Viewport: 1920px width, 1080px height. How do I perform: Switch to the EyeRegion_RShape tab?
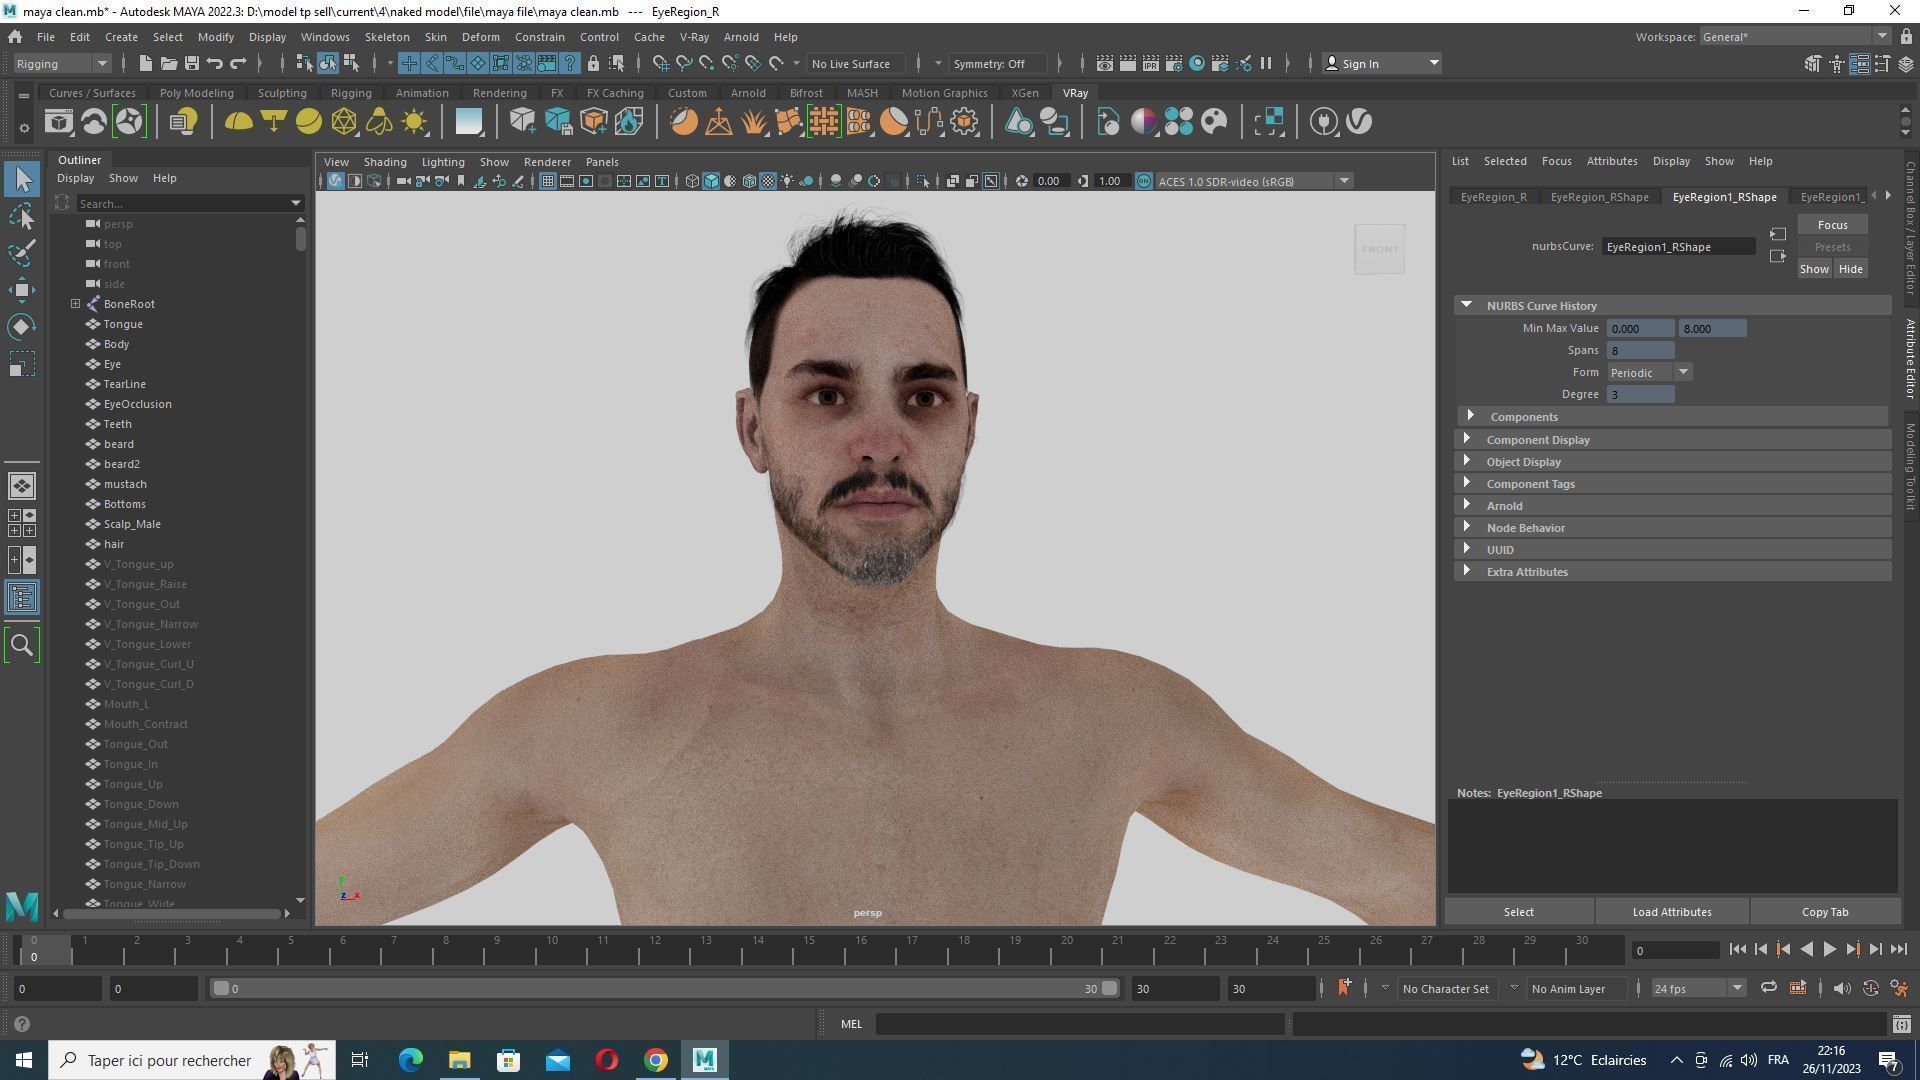click(1598, 197)
